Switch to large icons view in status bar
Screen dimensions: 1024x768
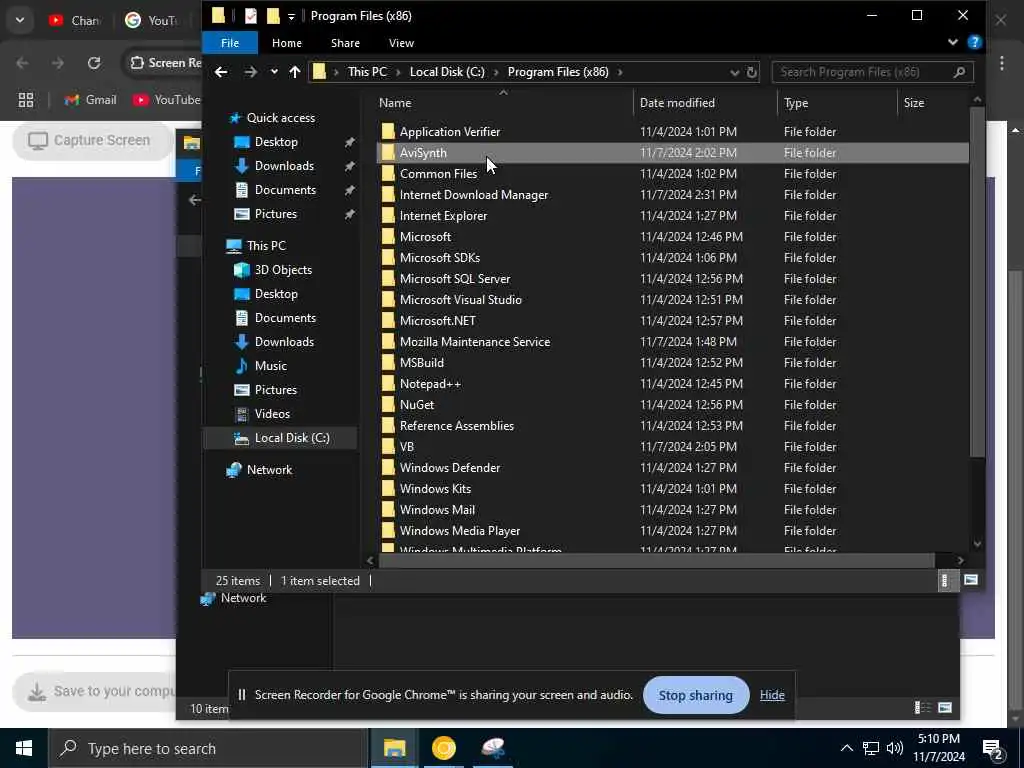(x=971, y=580)
